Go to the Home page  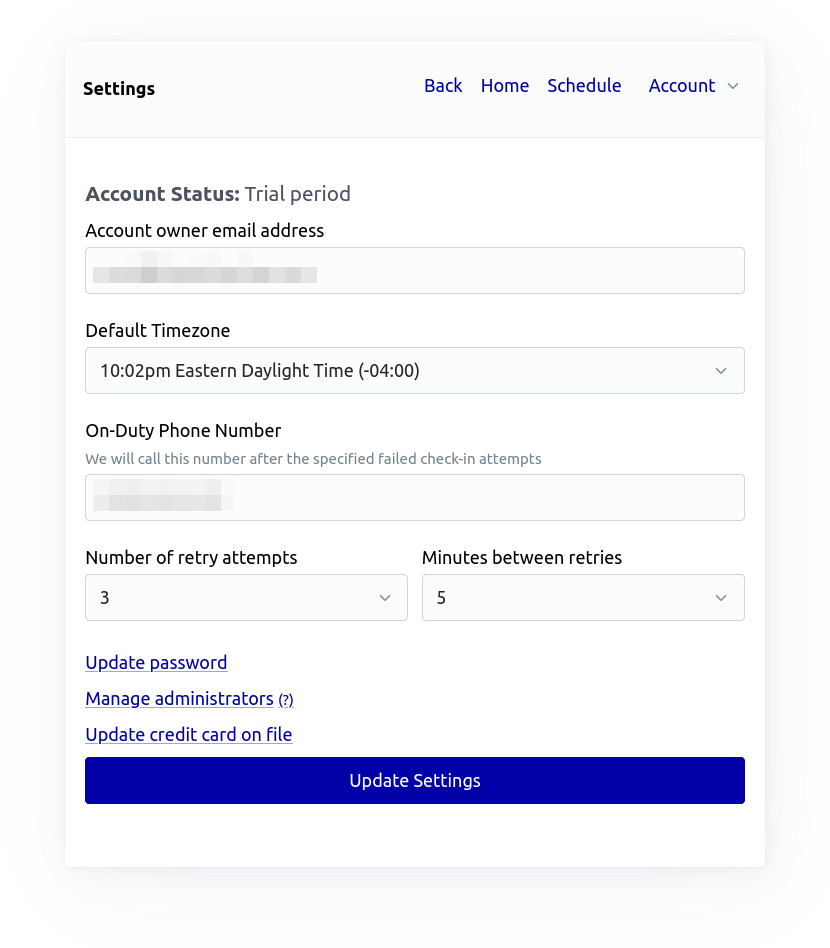point(505,86)
